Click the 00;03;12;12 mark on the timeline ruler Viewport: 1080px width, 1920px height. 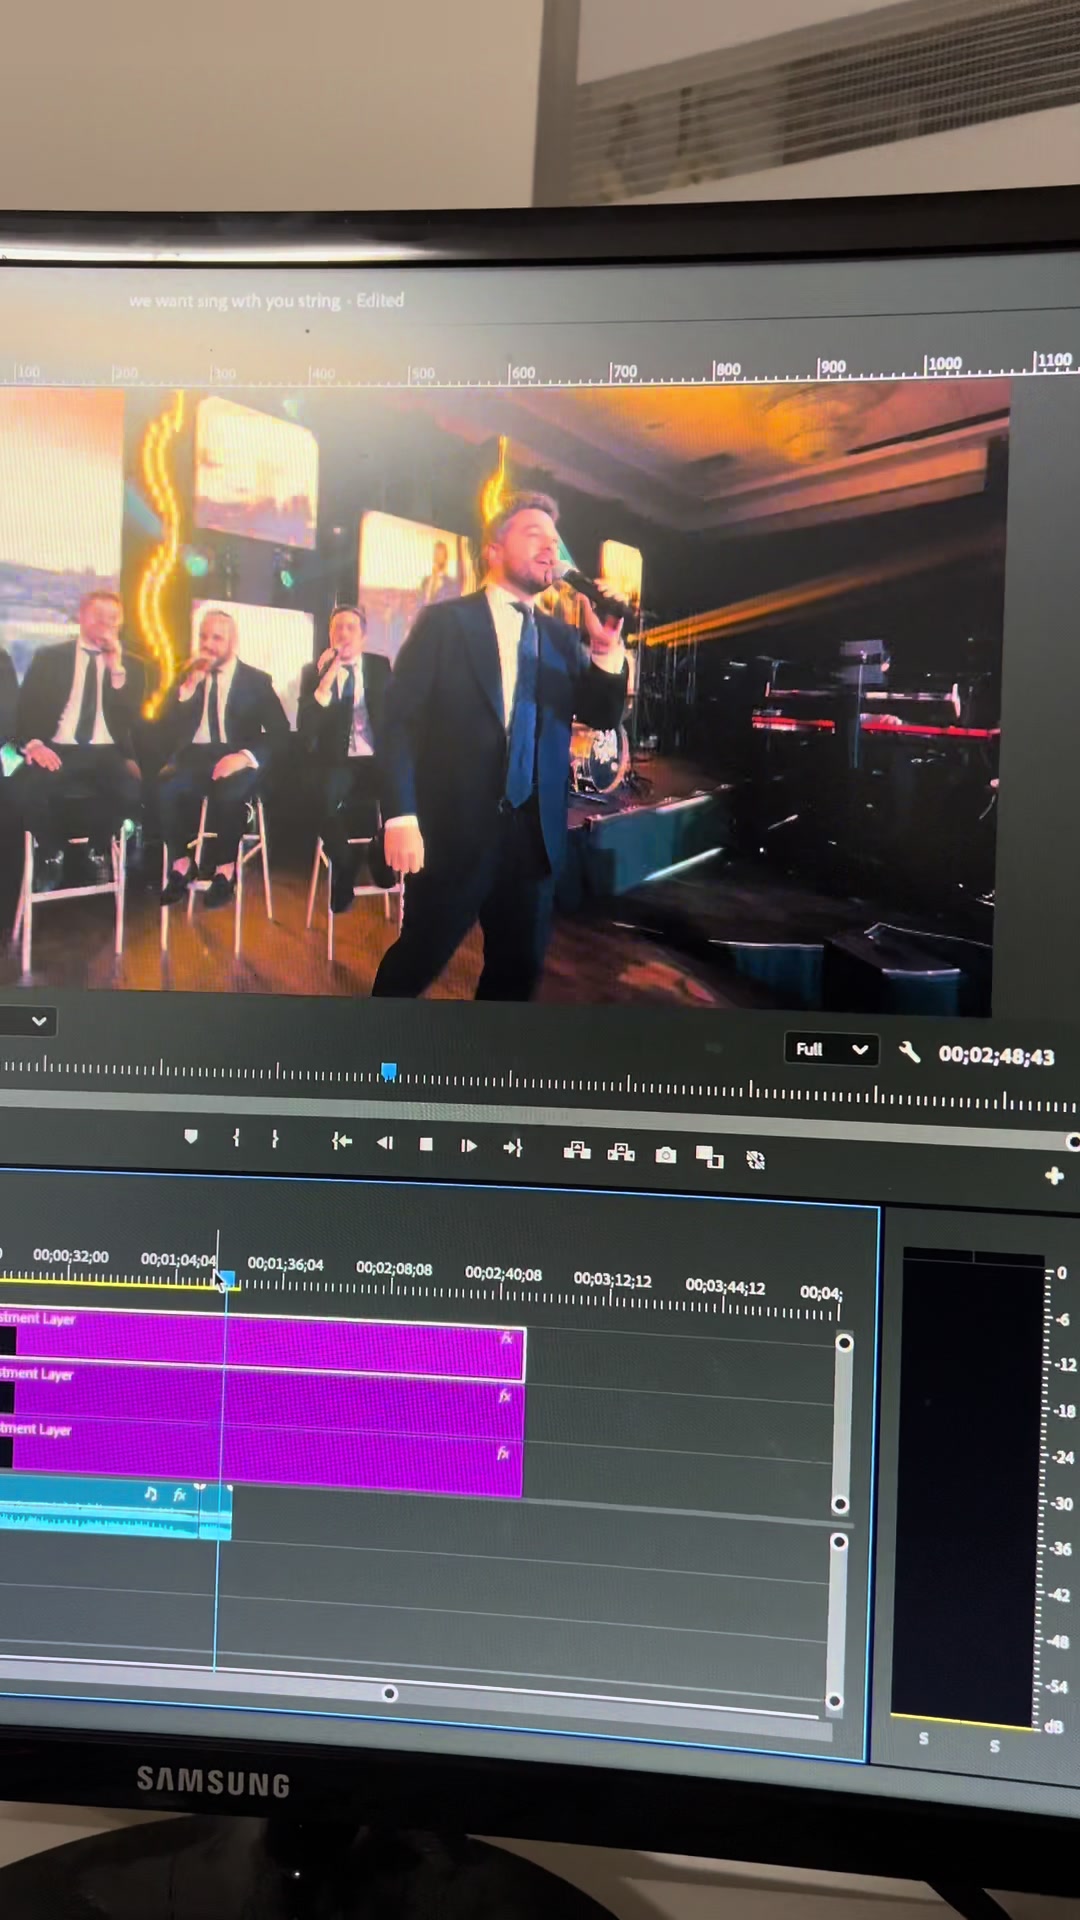[612, 1279]
